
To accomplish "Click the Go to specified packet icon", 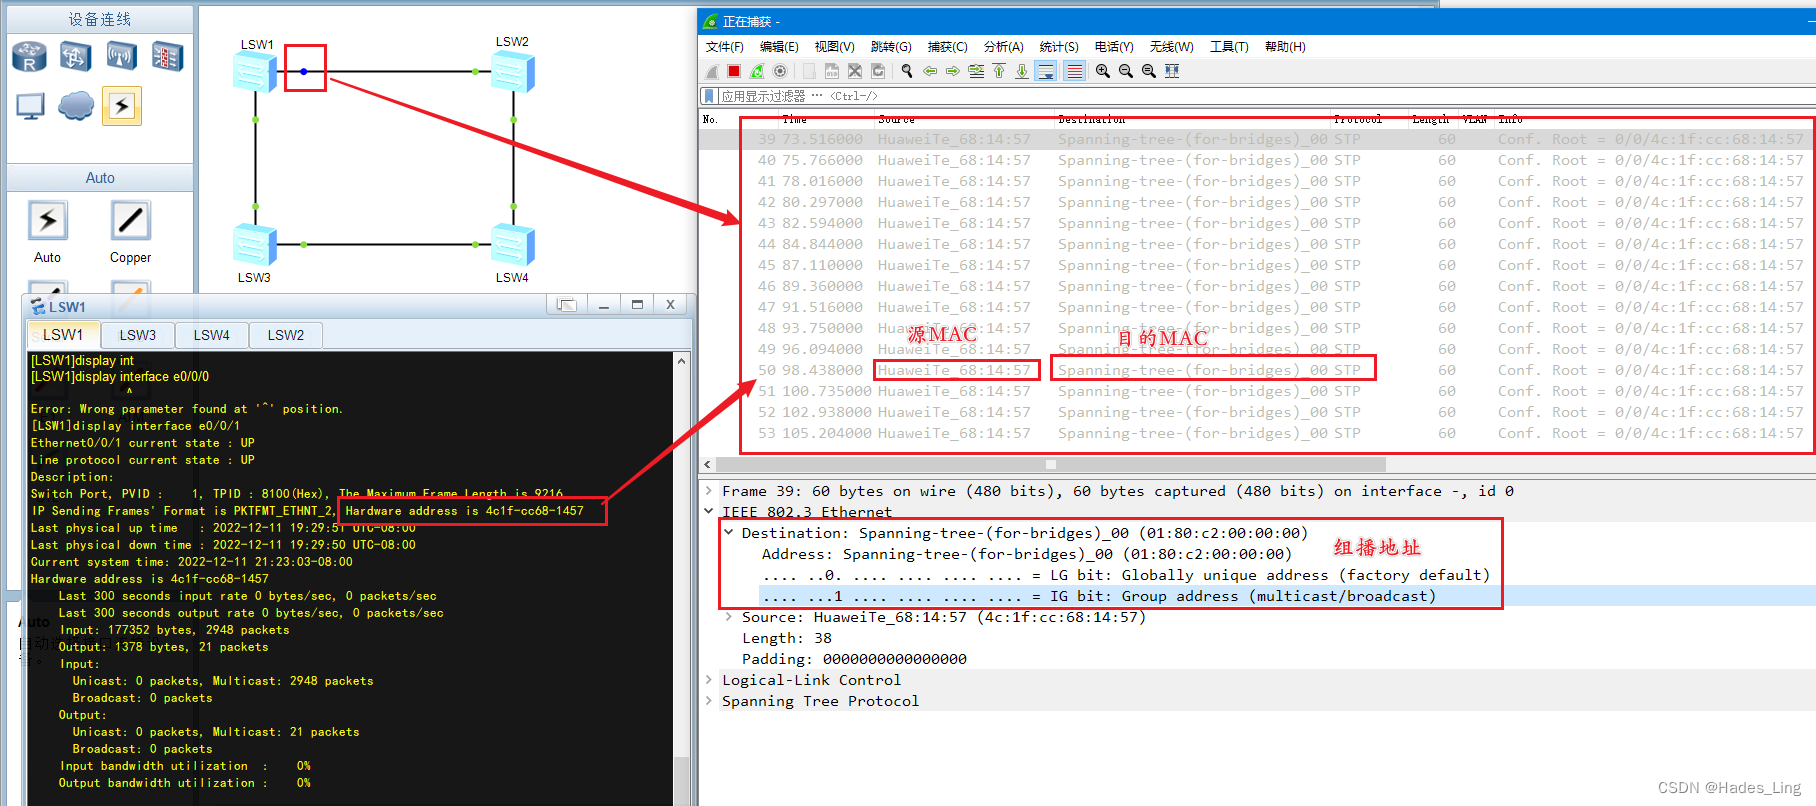I will click(x=976, y=71).
